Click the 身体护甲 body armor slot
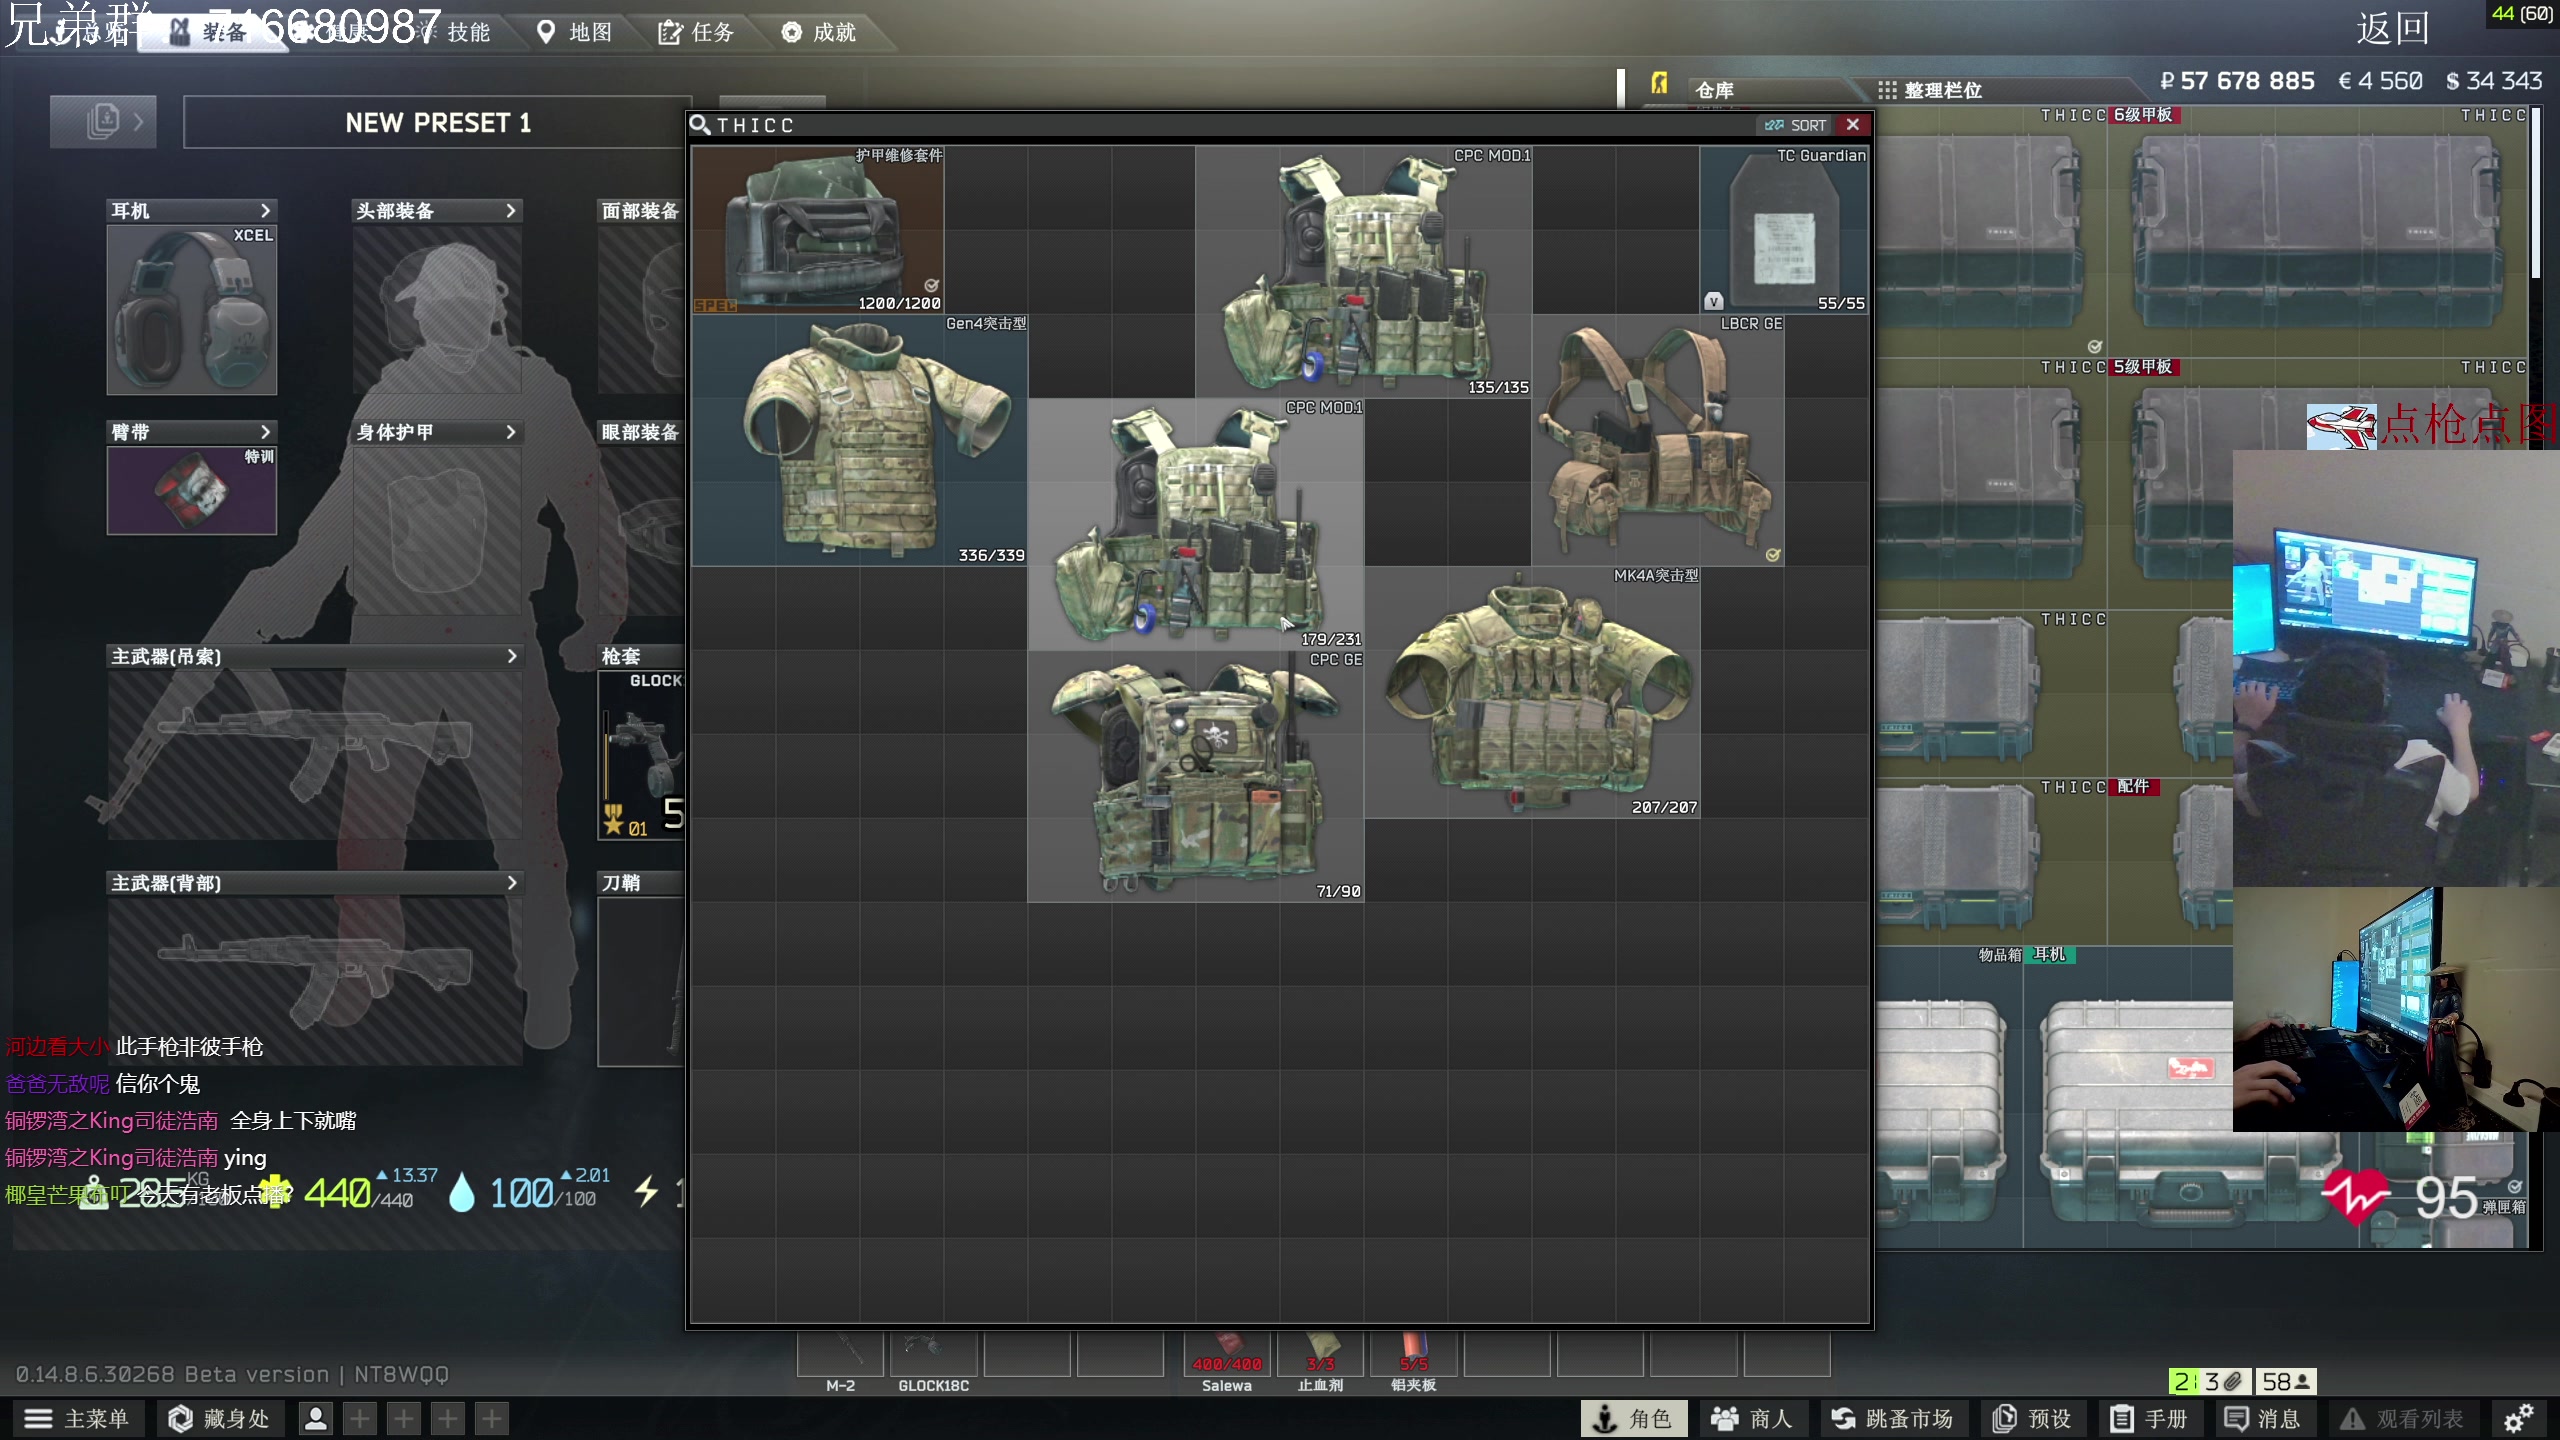 437,531
